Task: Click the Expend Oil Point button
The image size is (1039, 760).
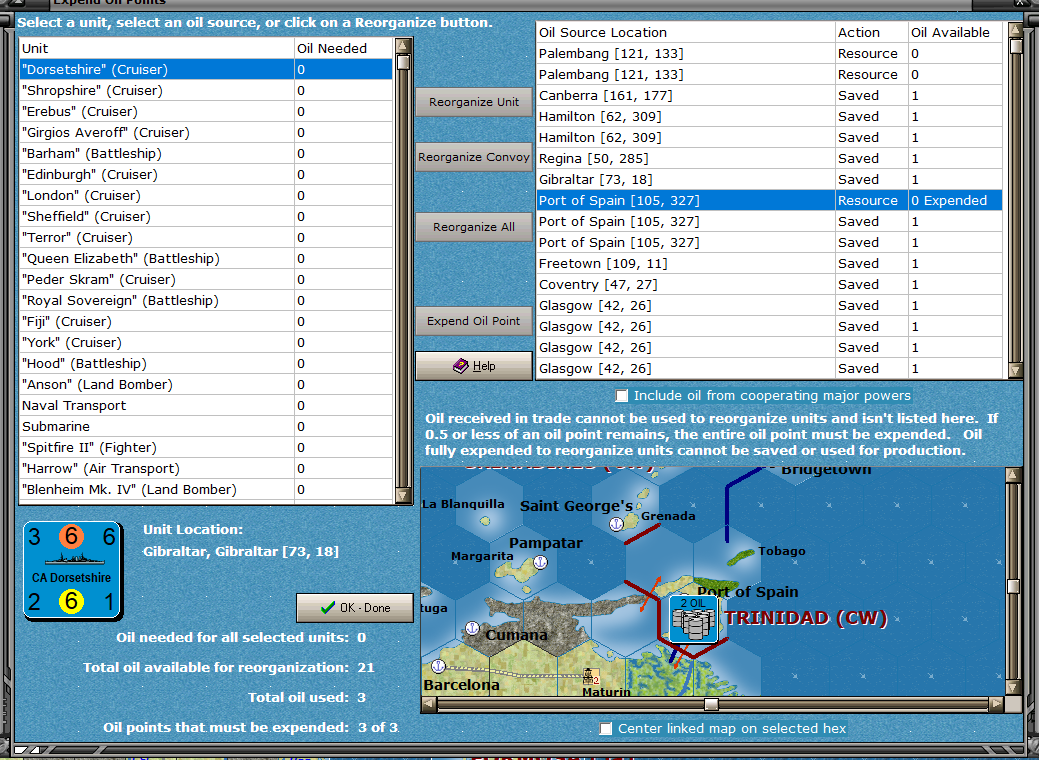Action: point(474,321)
